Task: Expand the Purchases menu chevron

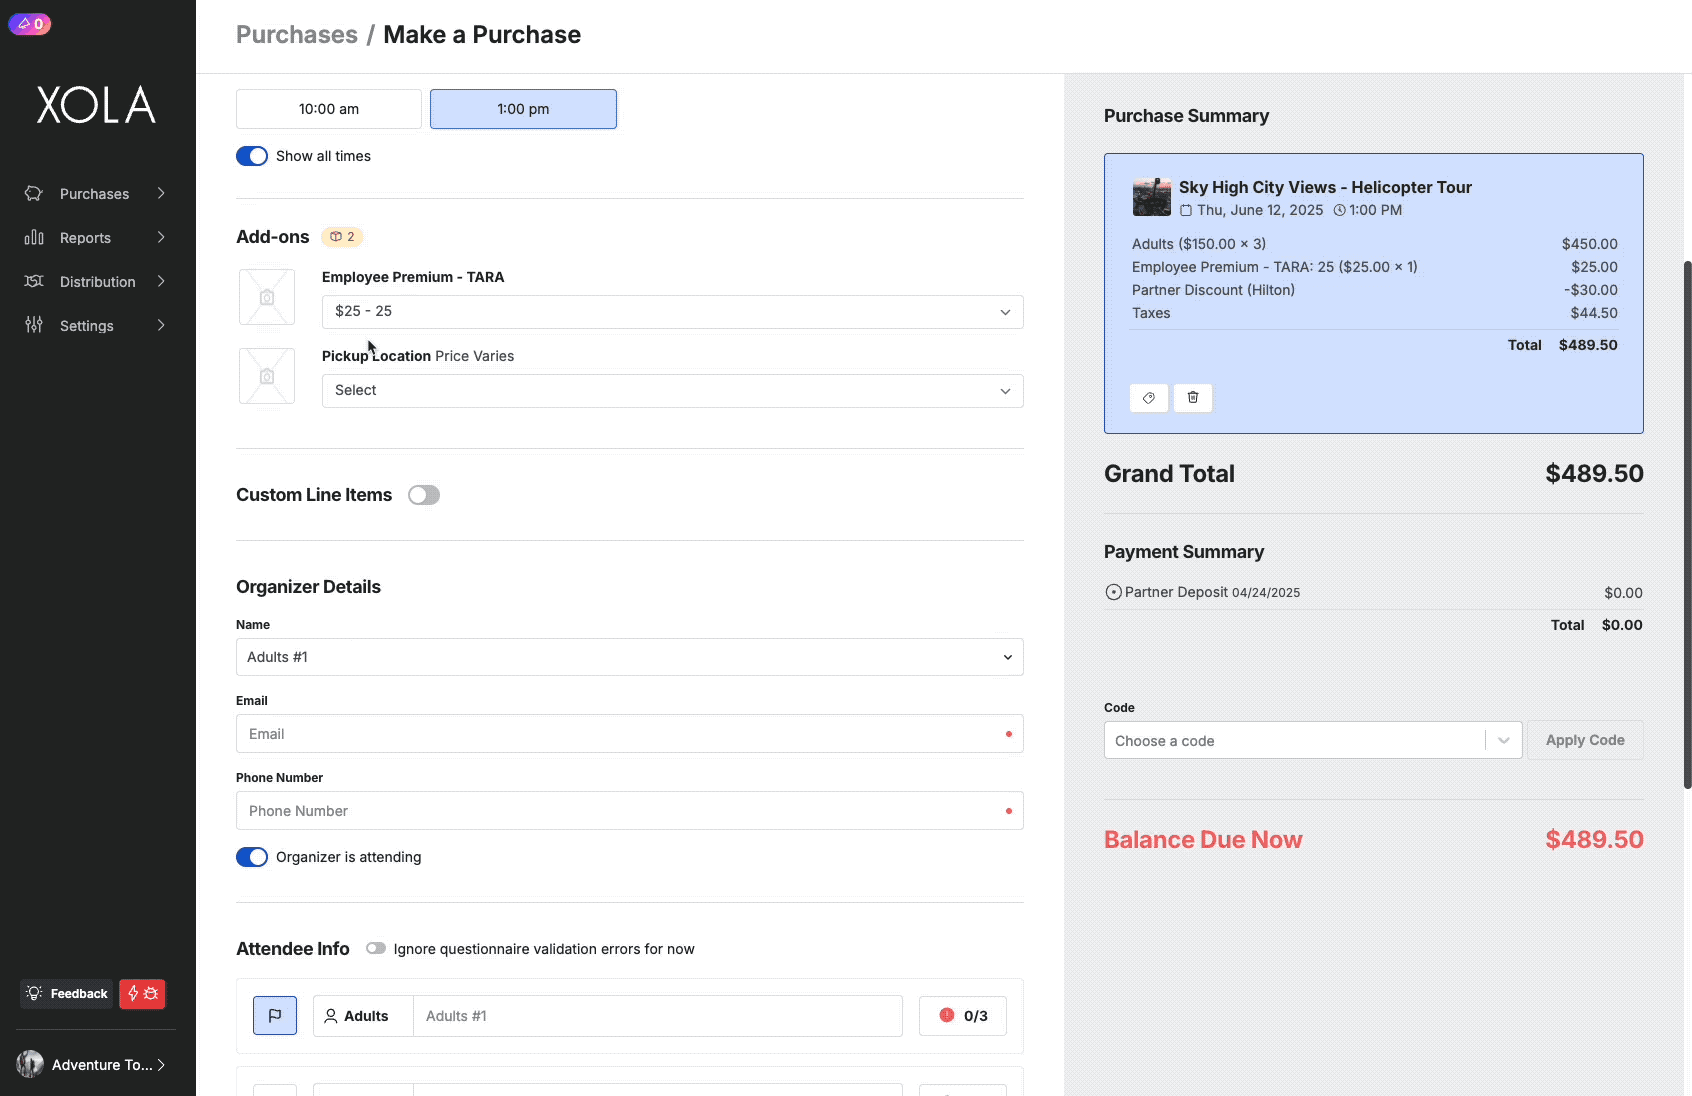Action: (x=161, y=193)
